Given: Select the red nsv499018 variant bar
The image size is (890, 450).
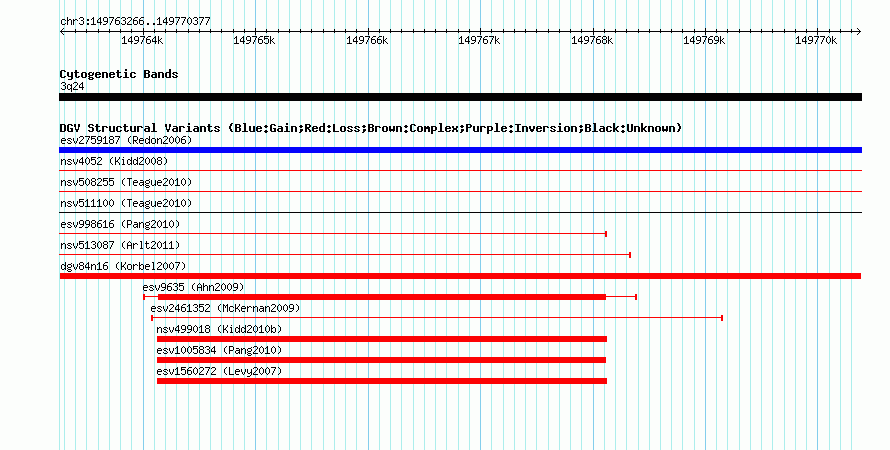Looking at the screenshot, I should [382, 339].
